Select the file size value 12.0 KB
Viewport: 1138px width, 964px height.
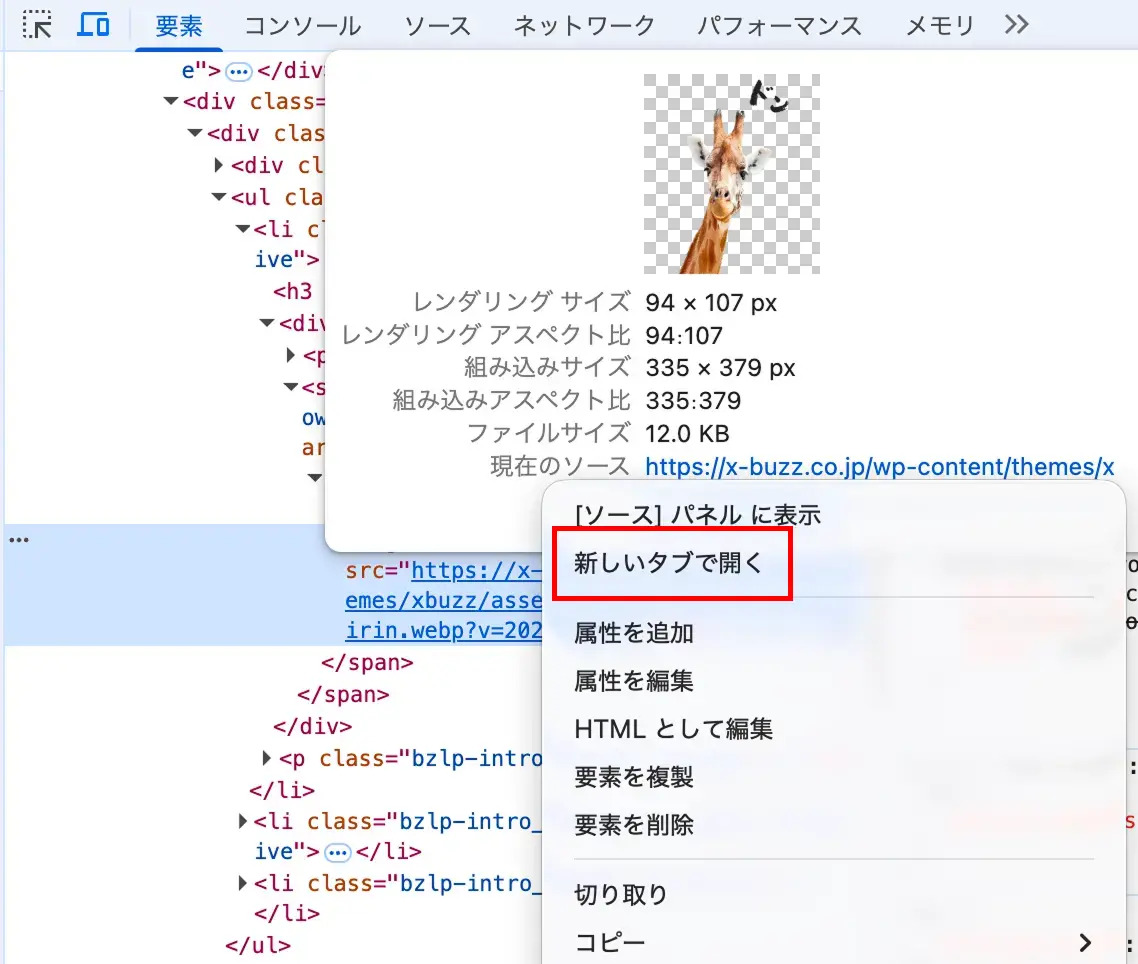pyautogui.click(x=687, y=433)
